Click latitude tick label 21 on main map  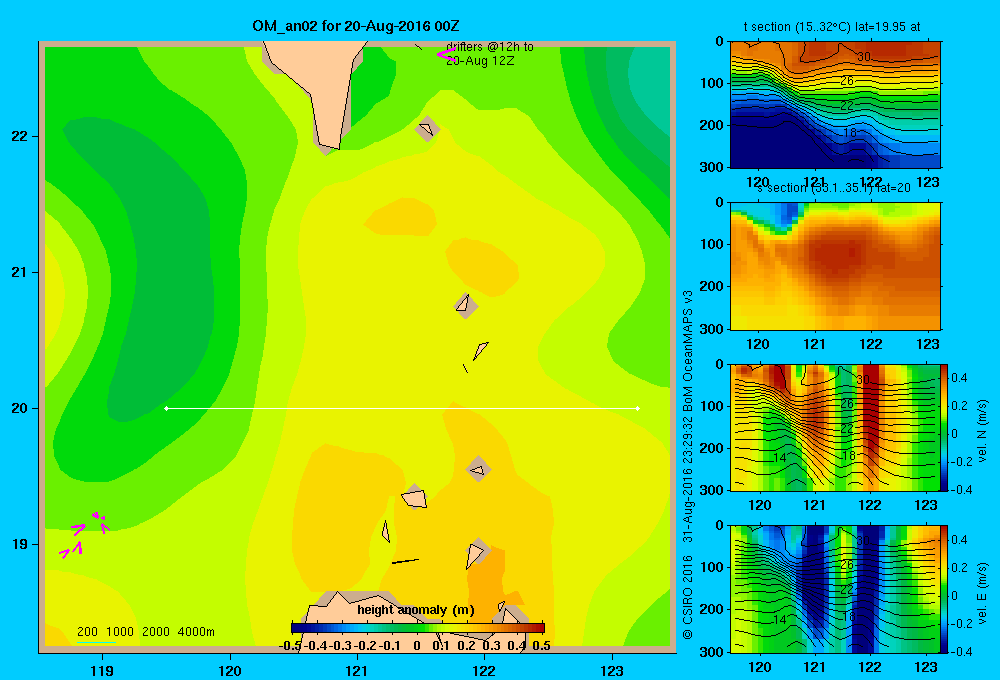(20, 272)
